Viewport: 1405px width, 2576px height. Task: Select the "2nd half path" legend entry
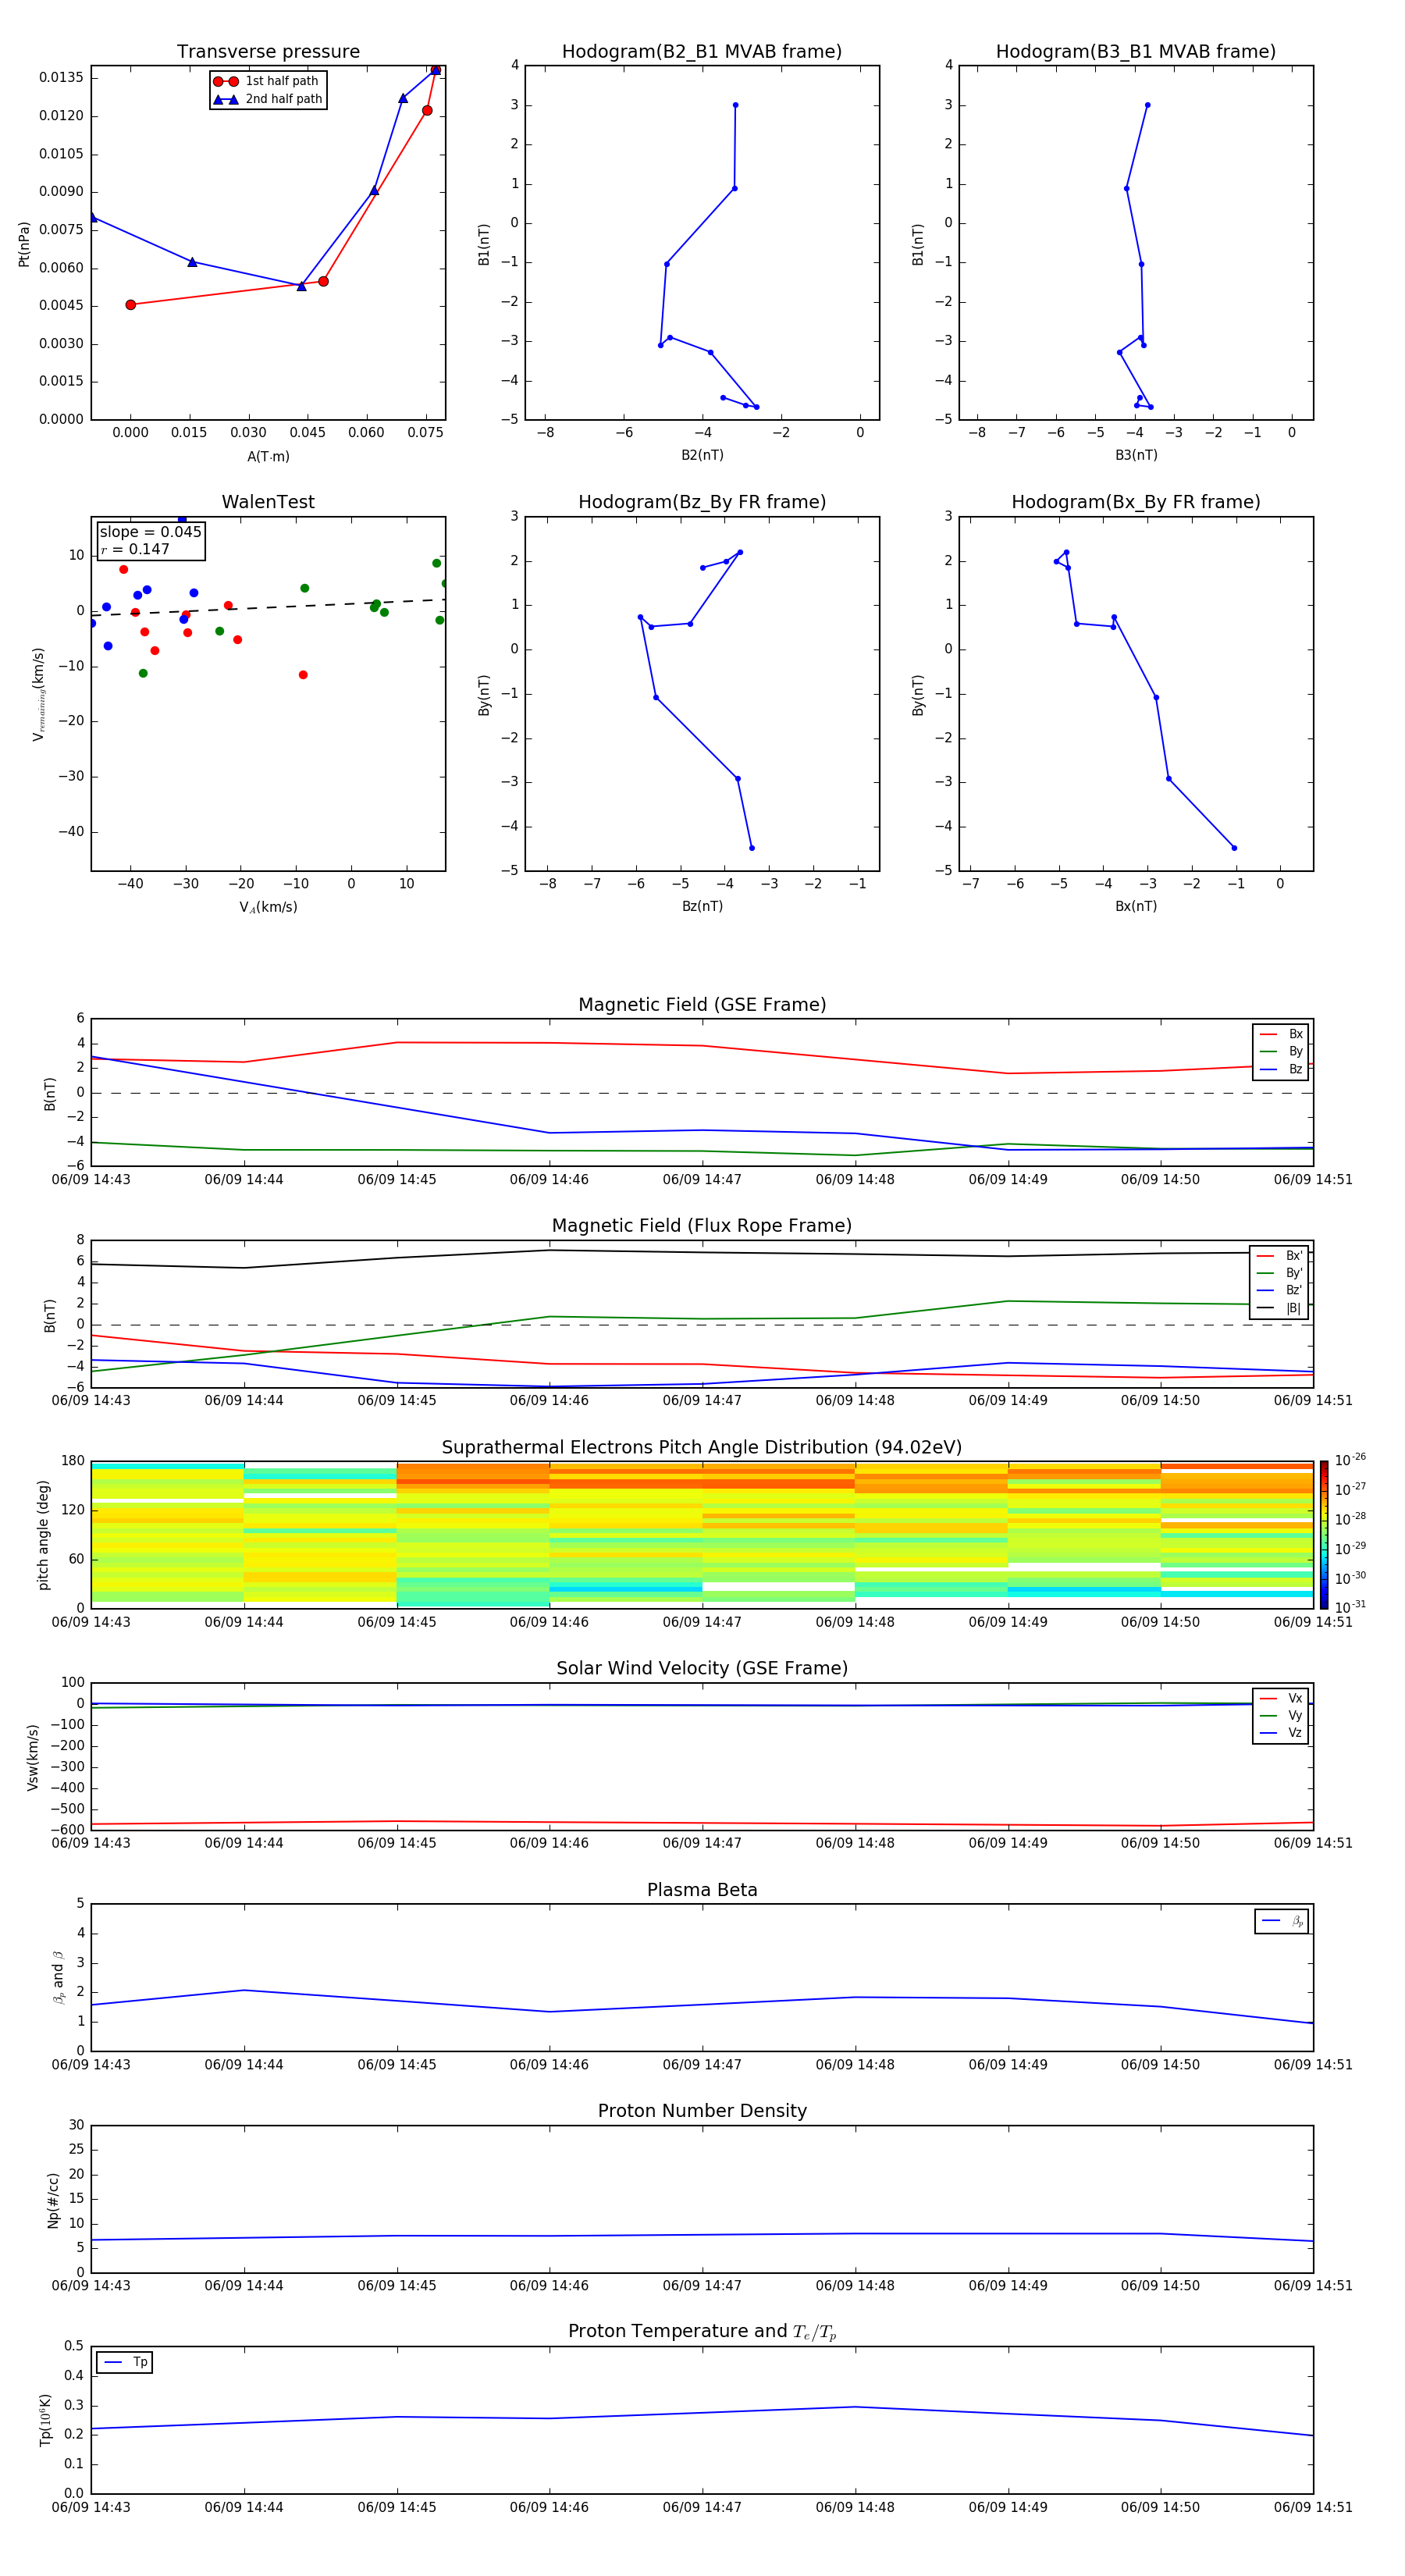[x=268, y=99]
